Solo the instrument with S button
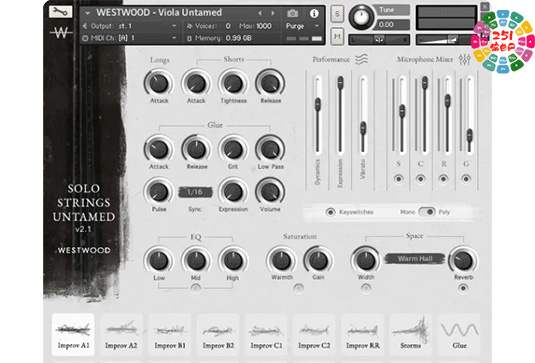Viewport: 535px width, 363px height. (337, 14)
